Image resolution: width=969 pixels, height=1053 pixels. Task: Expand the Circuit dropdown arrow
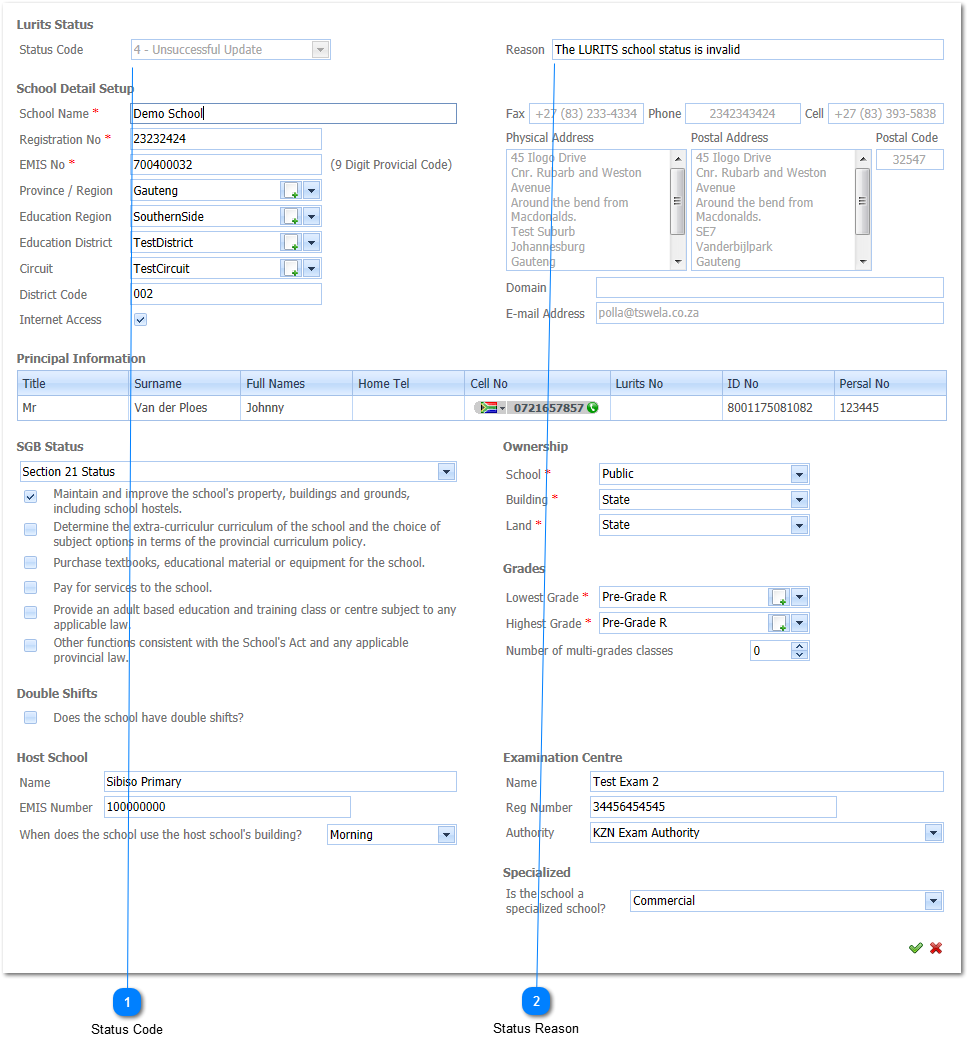pos(312,269)
